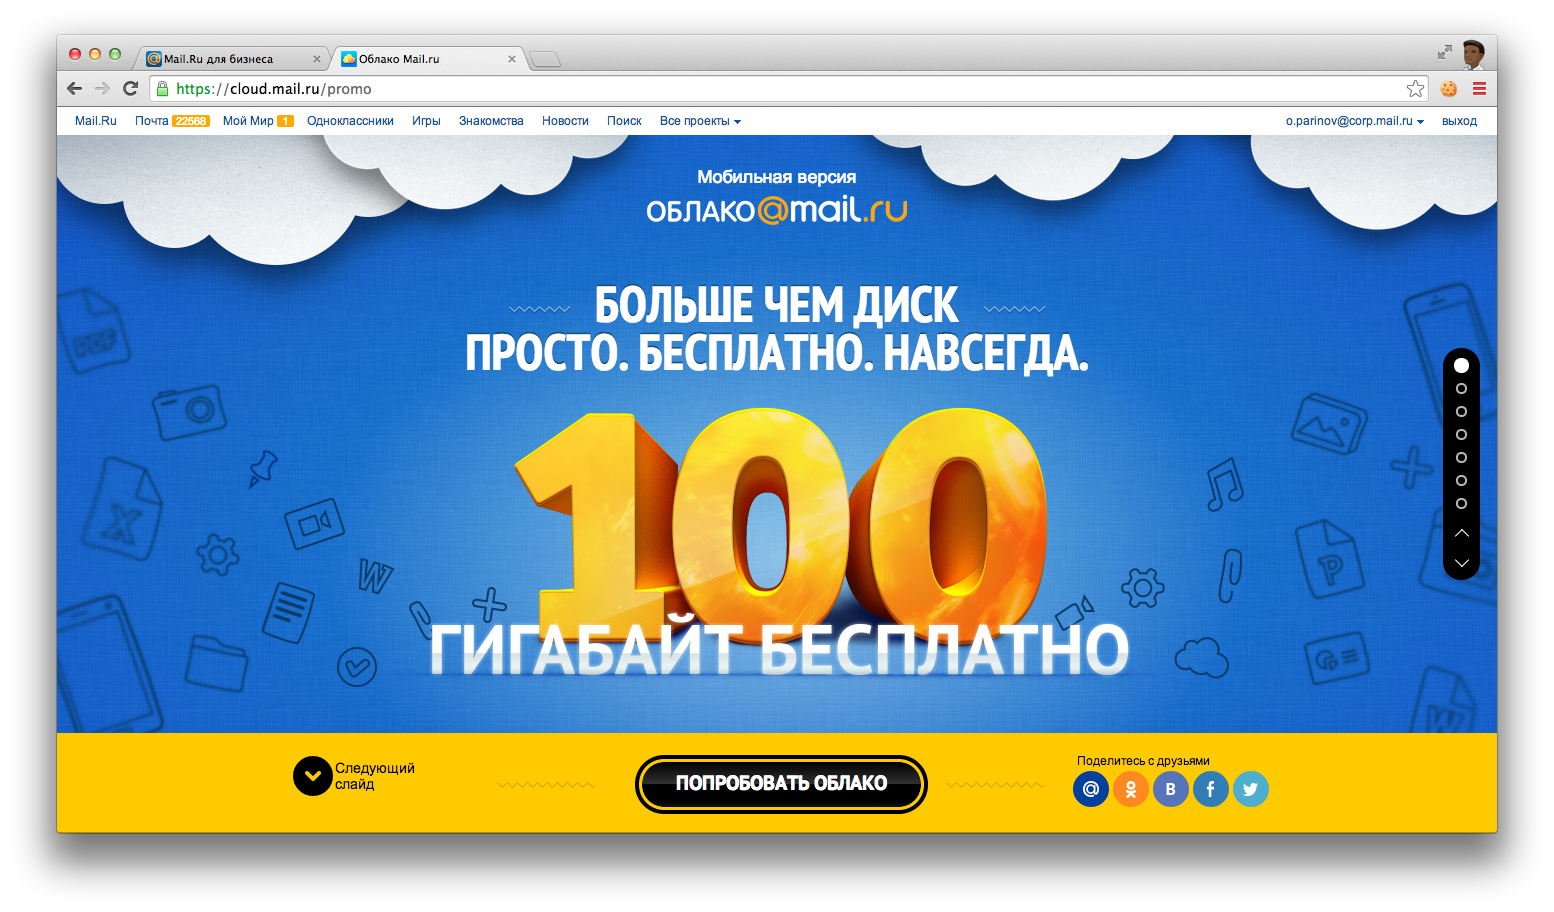Share on Odnoklassniki with the orange icon
1554x912 pixels.
(x=1131, y=789)
